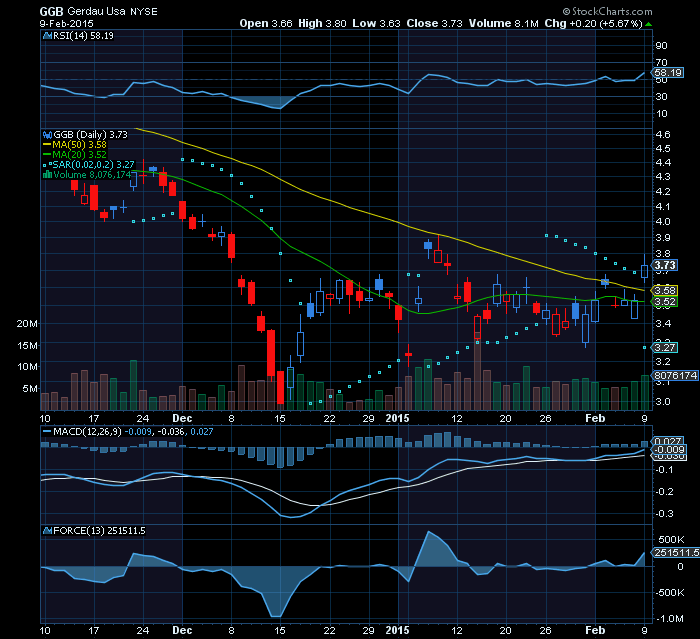Click Feb on the price chart date axis
Screen dimensions: 700x639
point(595,418)
